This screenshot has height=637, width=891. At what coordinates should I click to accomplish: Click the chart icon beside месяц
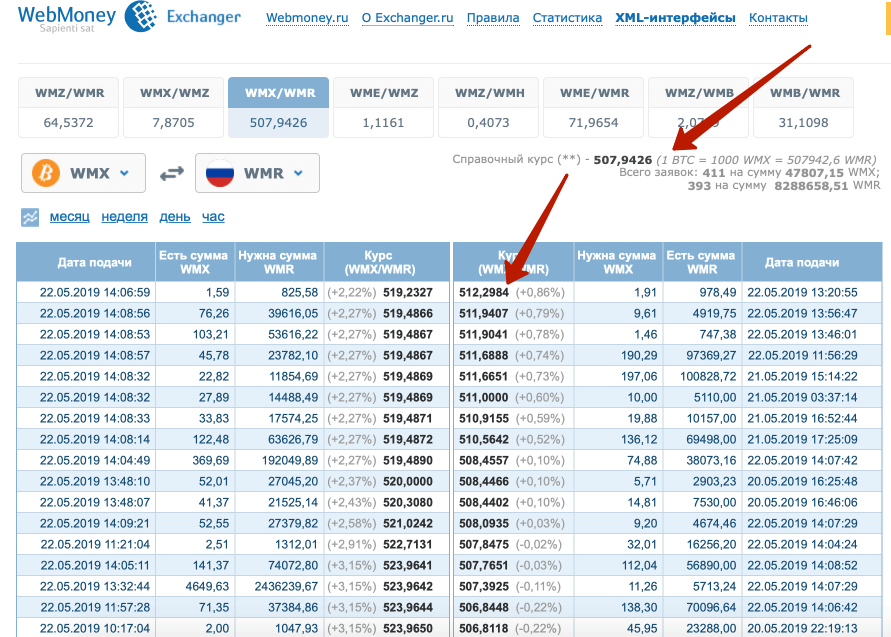click(30, 217)
